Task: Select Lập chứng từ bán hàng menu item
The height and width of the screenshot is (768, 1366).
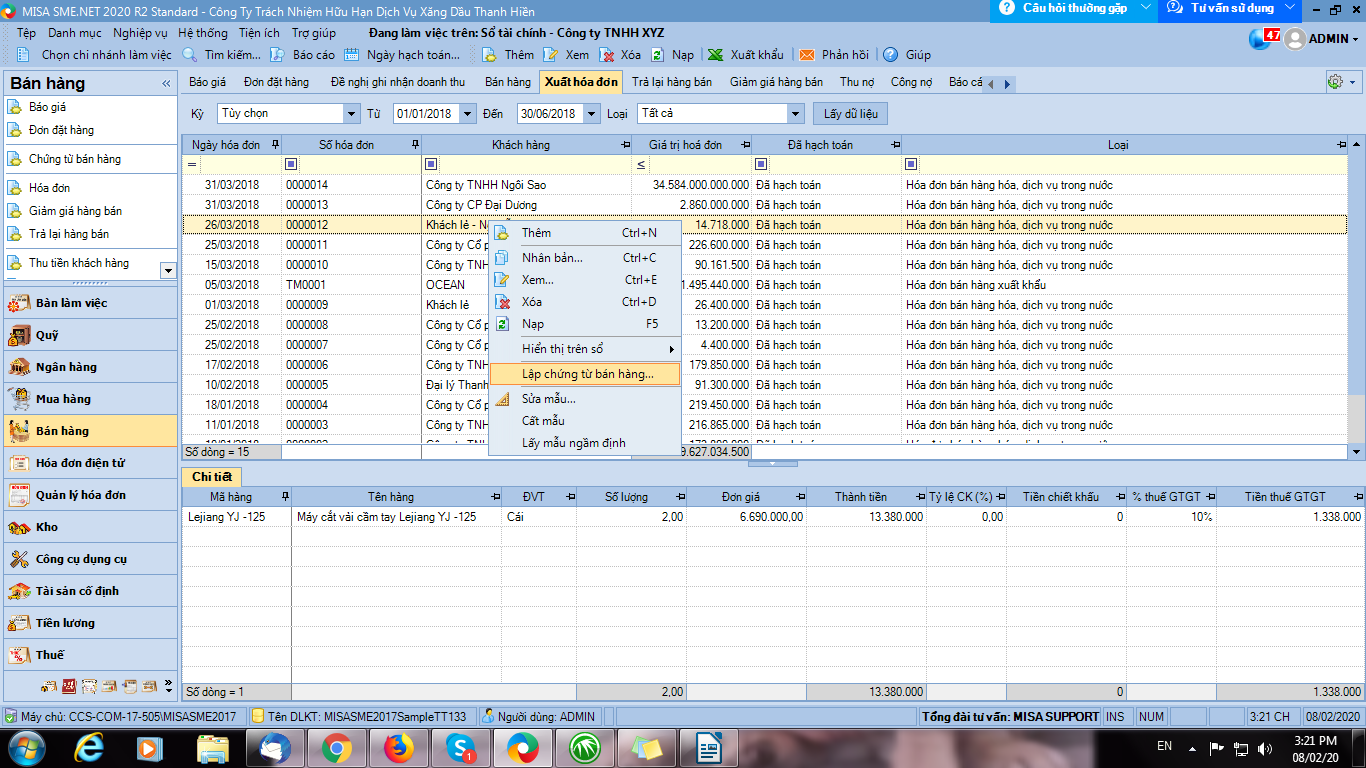Action: tap(585, 374)
